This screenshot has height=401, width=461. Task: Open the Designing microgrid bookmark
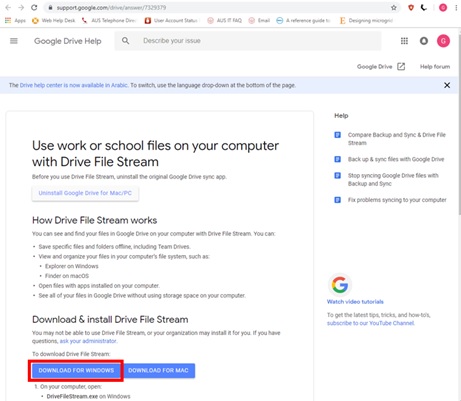coord(366,20)
